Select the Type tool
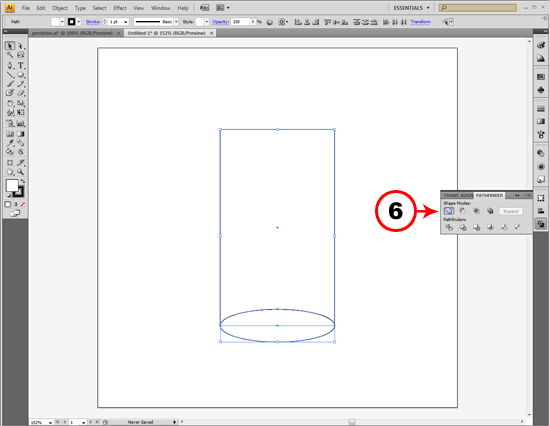 click(21, 65)
